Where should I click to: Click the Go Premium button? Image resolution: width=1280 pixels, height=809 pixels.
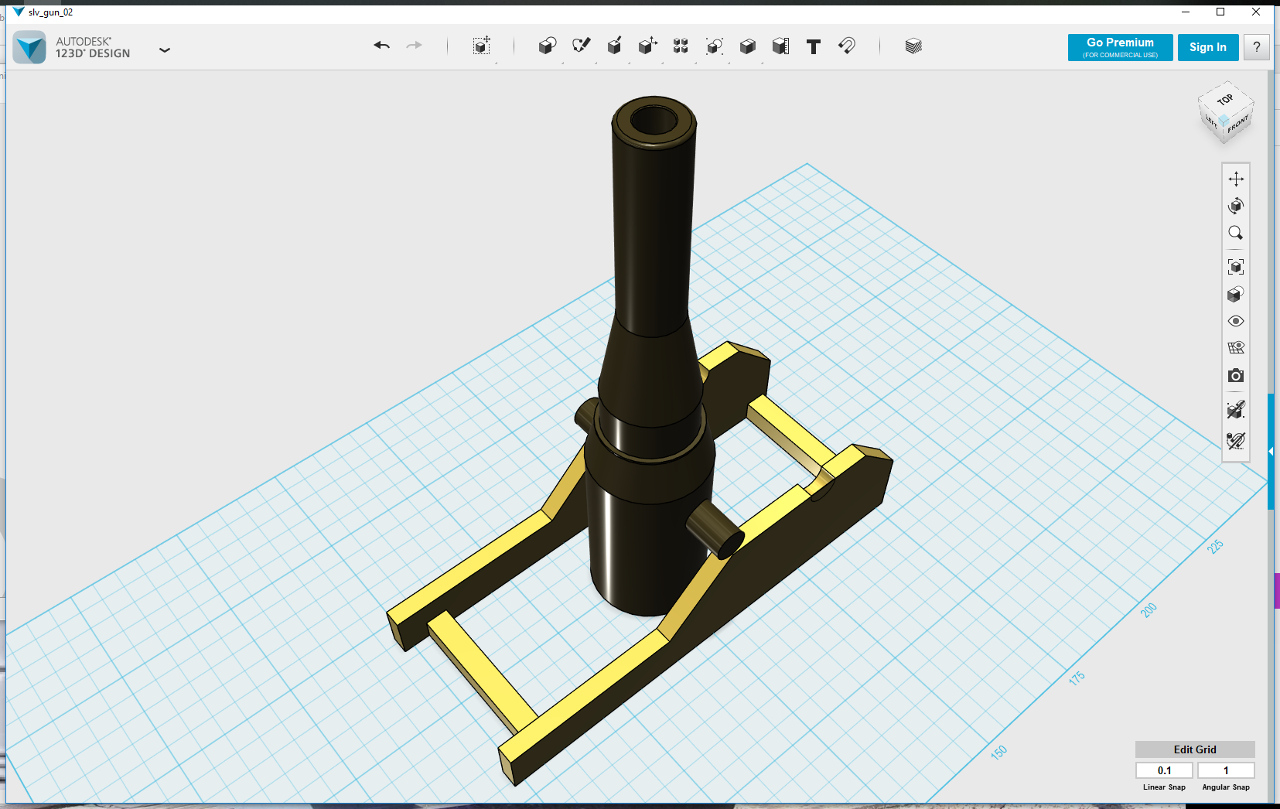[x=1120, y=47]
